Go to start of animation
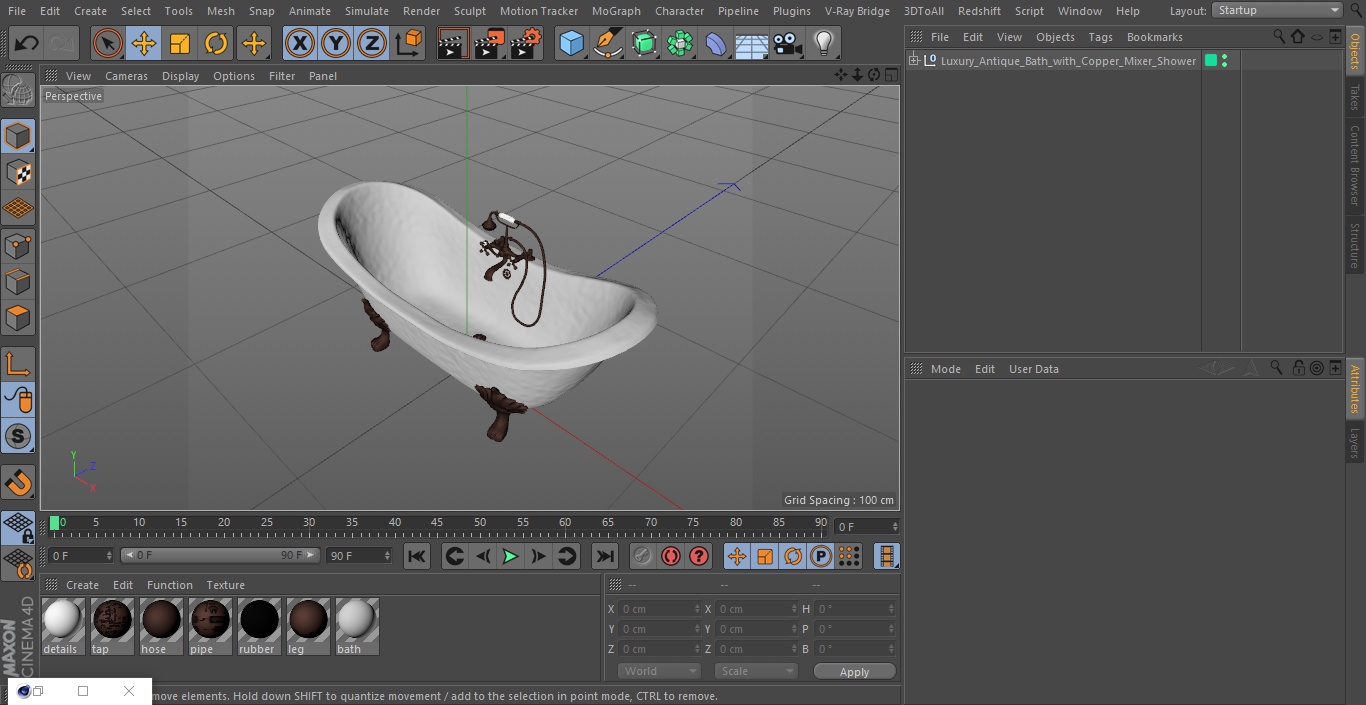The image size is (1366, 705). pos(417,556)
